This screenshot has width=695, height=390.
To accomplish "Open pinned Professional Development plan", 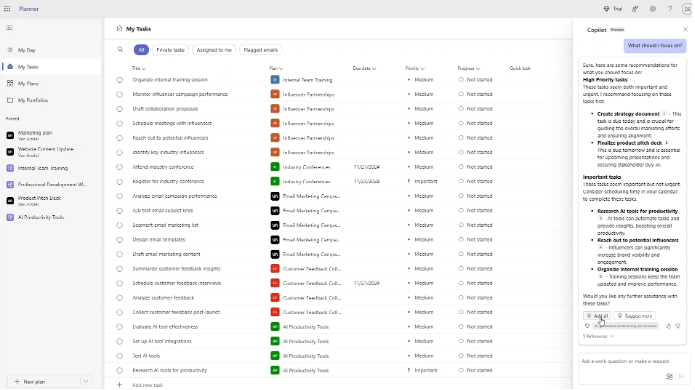I will click(51, 184).
